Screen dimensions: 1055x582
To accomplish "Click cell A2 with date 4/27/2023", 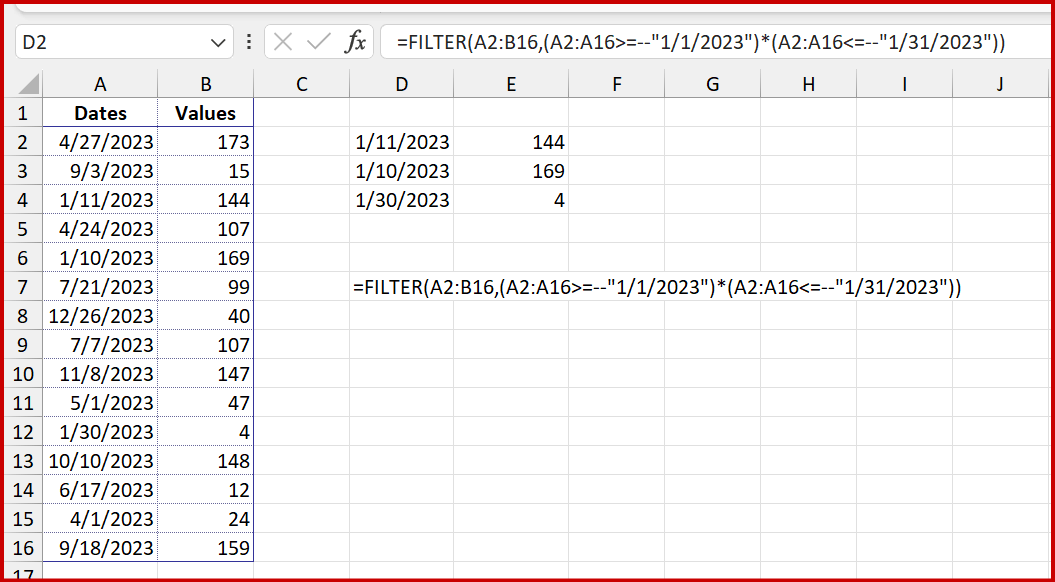I will (100, 142).
